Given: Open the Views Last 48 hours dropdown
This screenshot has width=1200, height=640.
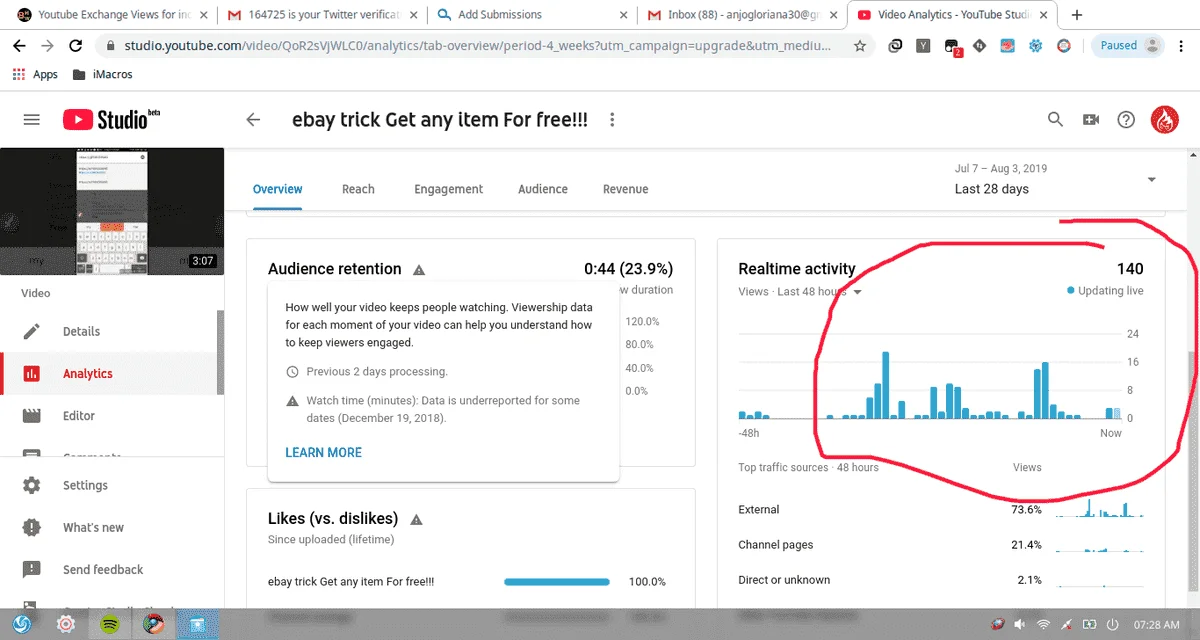Looking at the screenshot, I should point(801,291).
